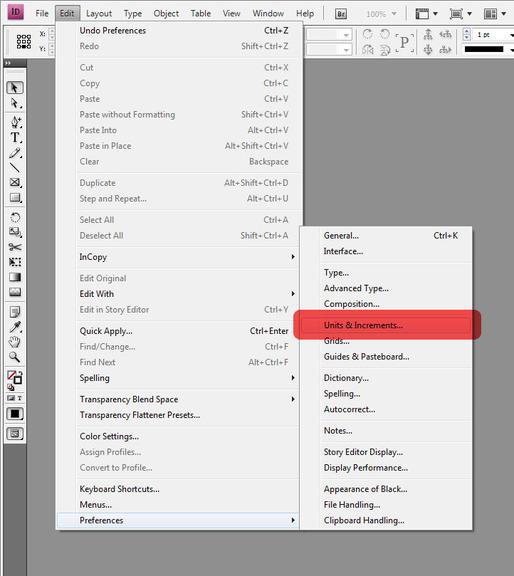This screenshot has height=576, width=514.
Task: Open the Type menu
Action: (133, 14)
